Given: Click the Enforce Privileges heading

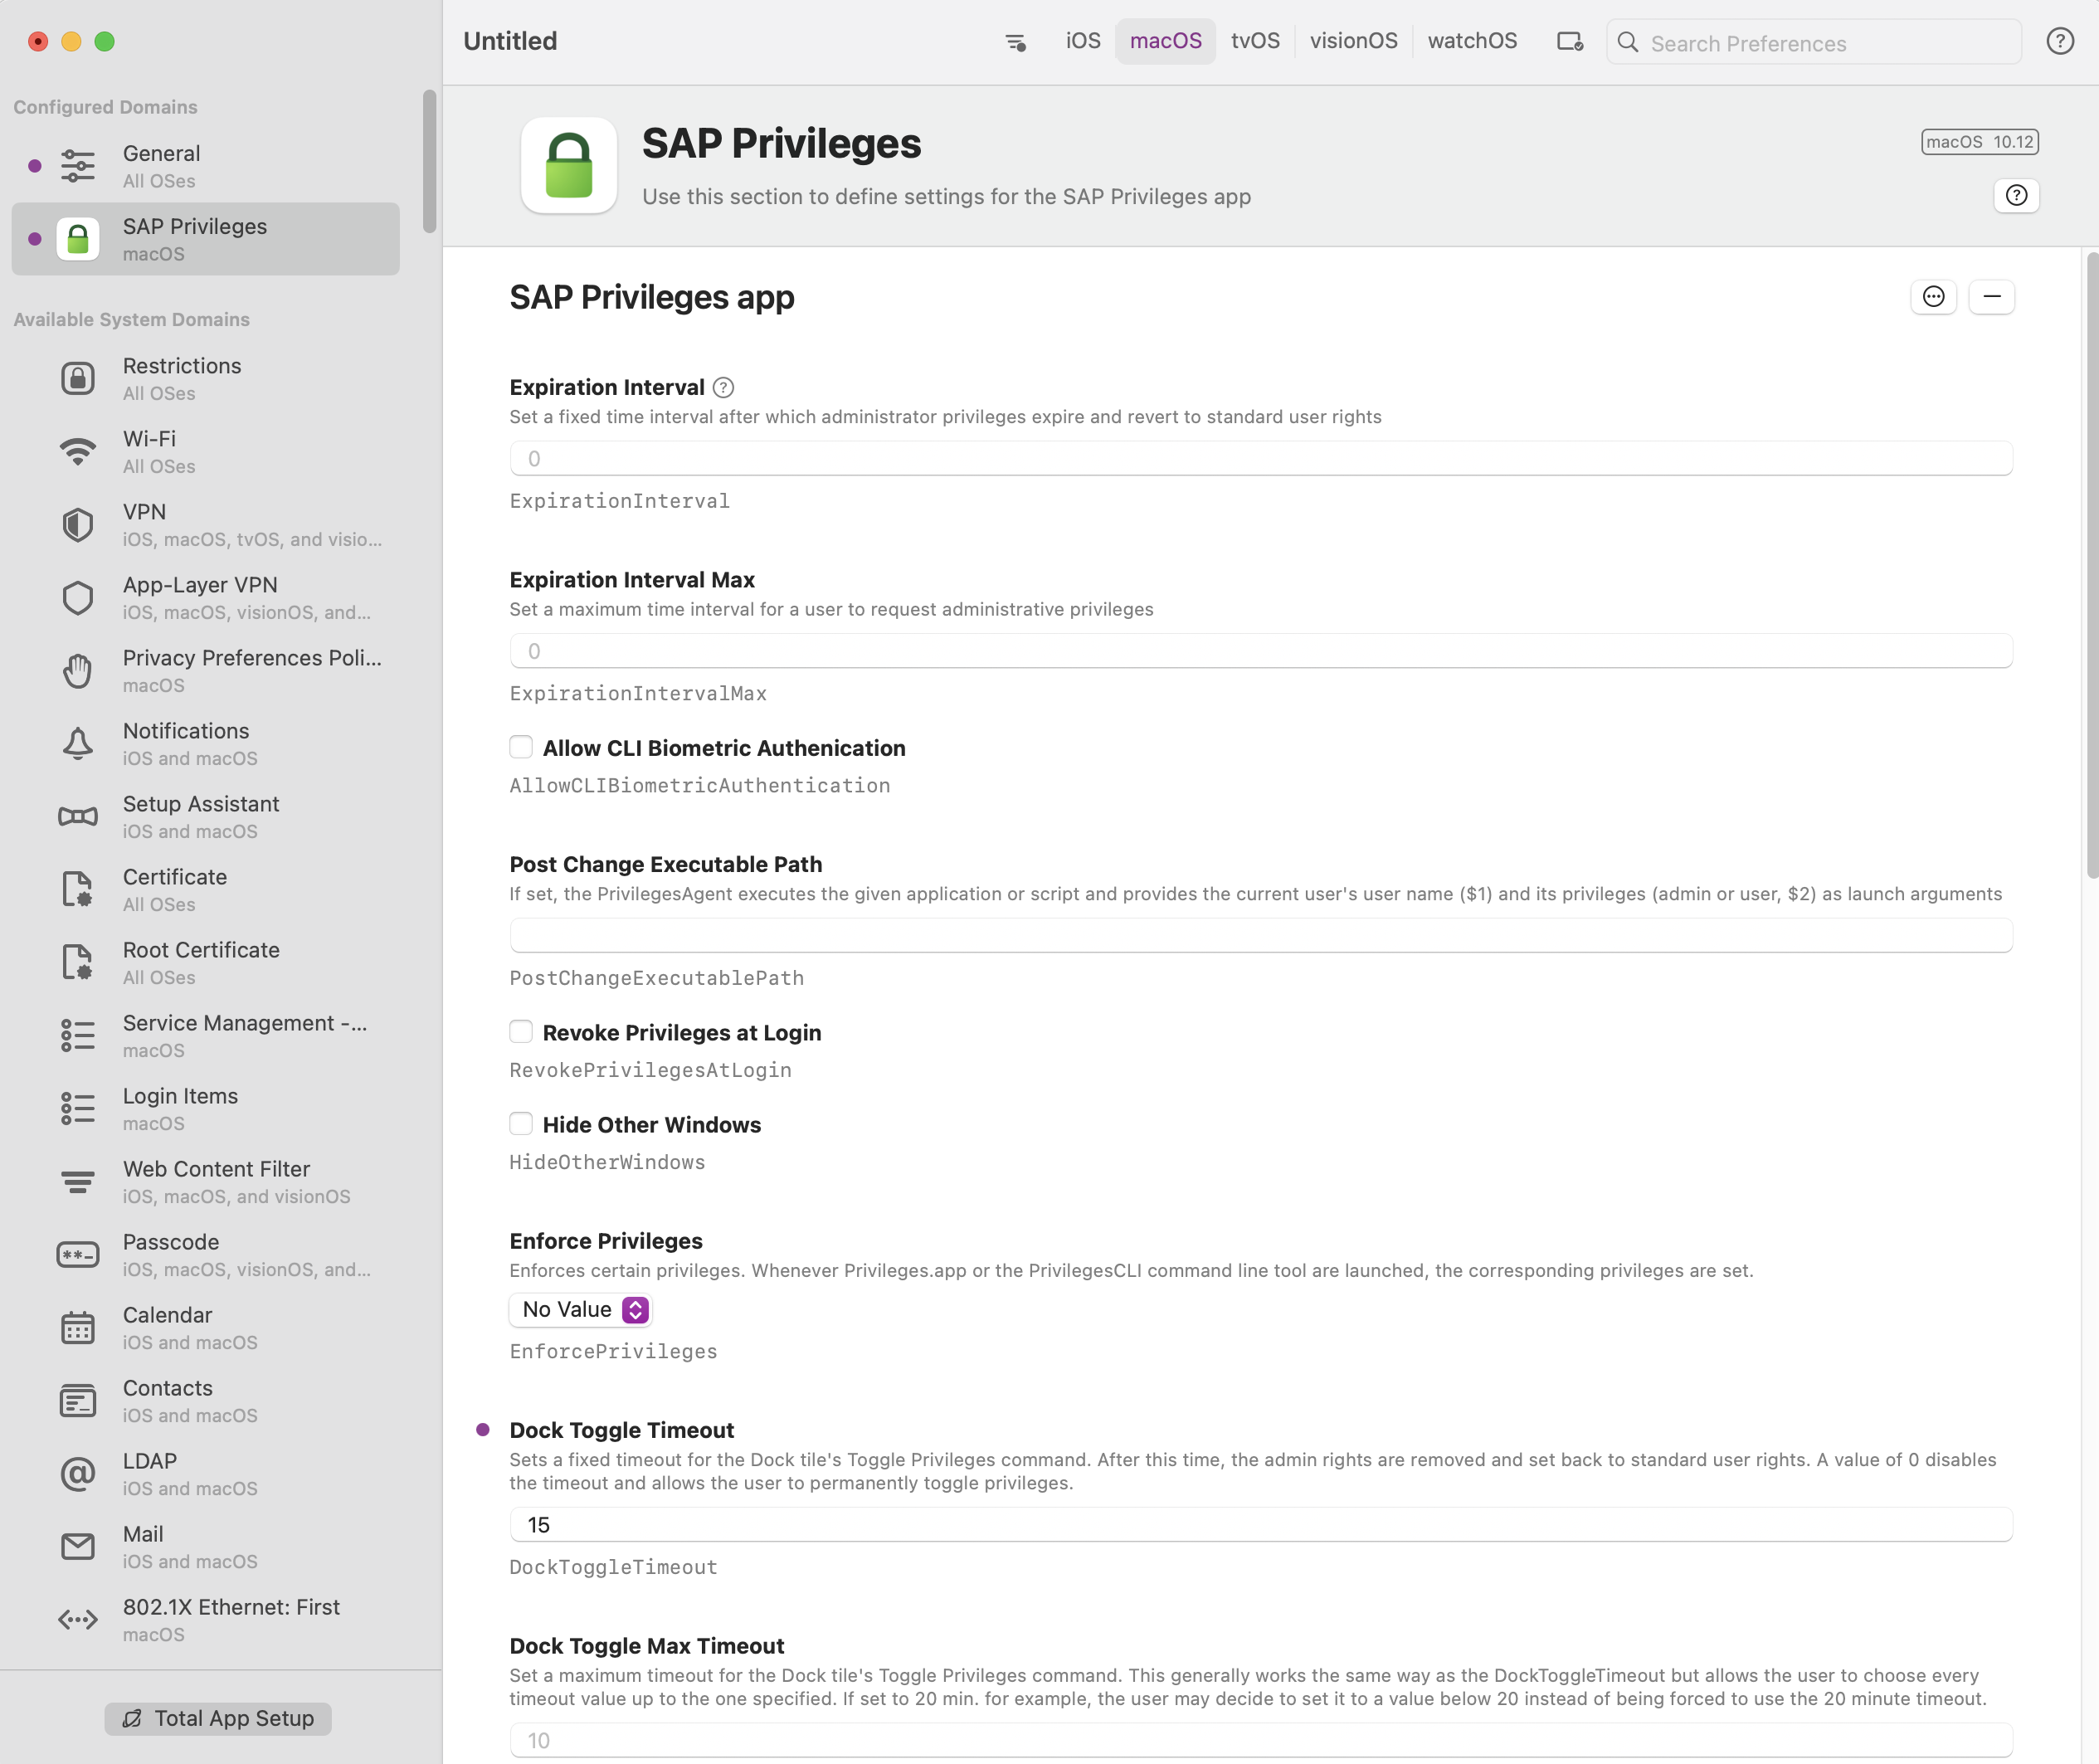Looking at the screenshot, I should tap(606, 1241).
